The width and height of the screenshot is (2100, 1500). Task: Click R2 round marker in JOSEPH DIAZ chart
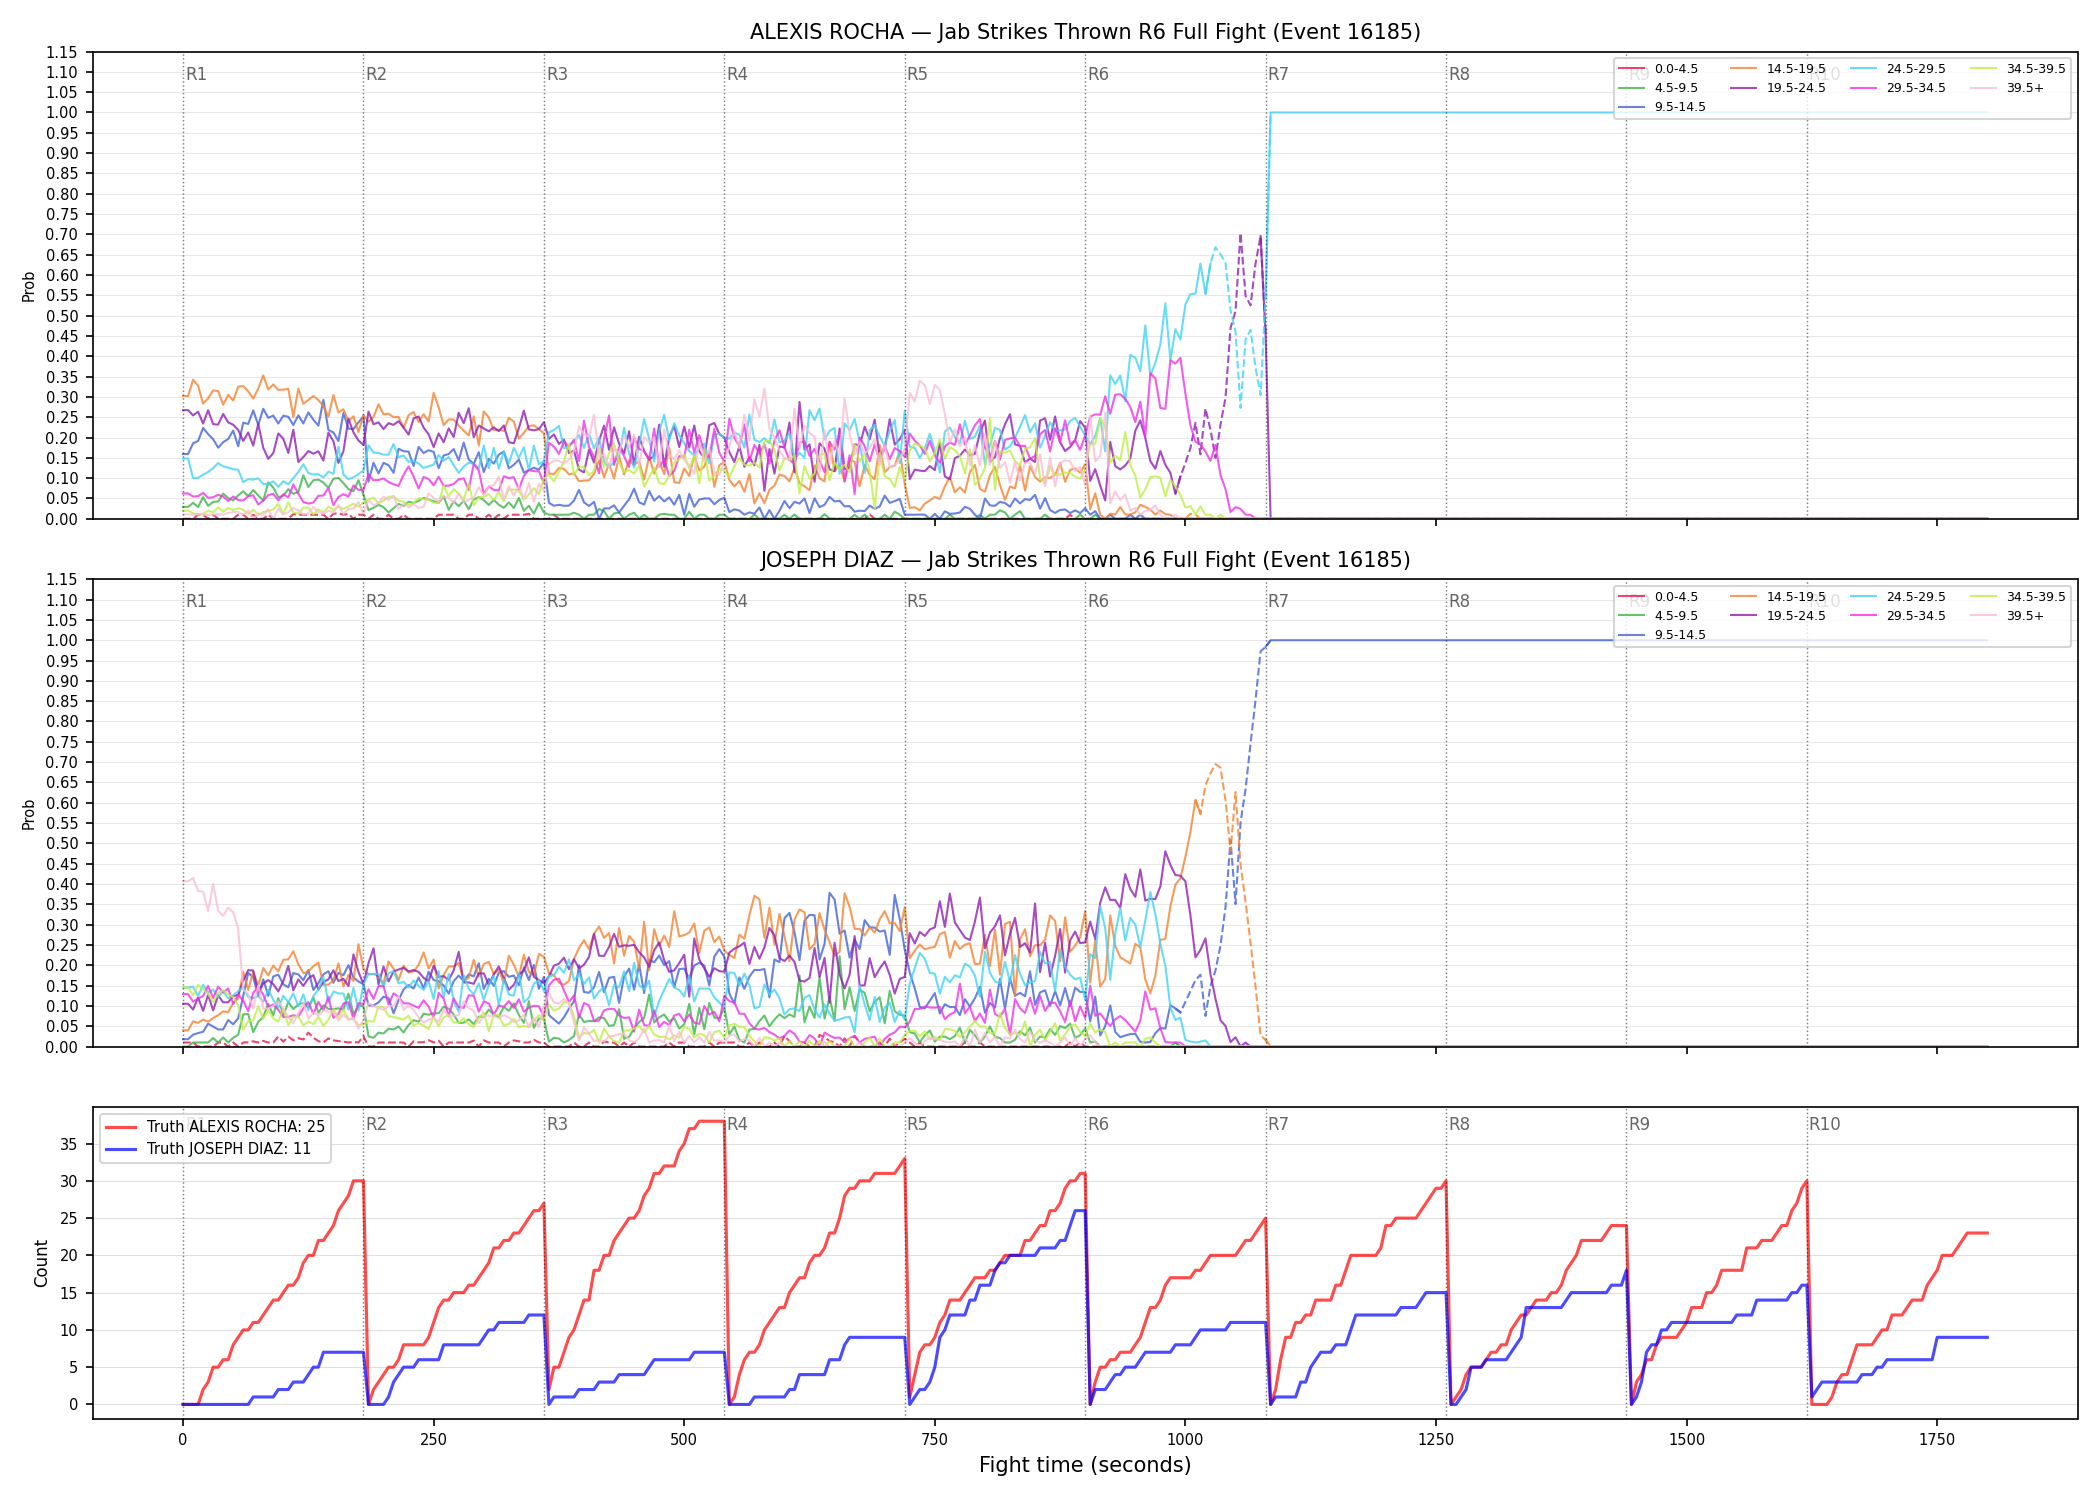pos(376,601)
